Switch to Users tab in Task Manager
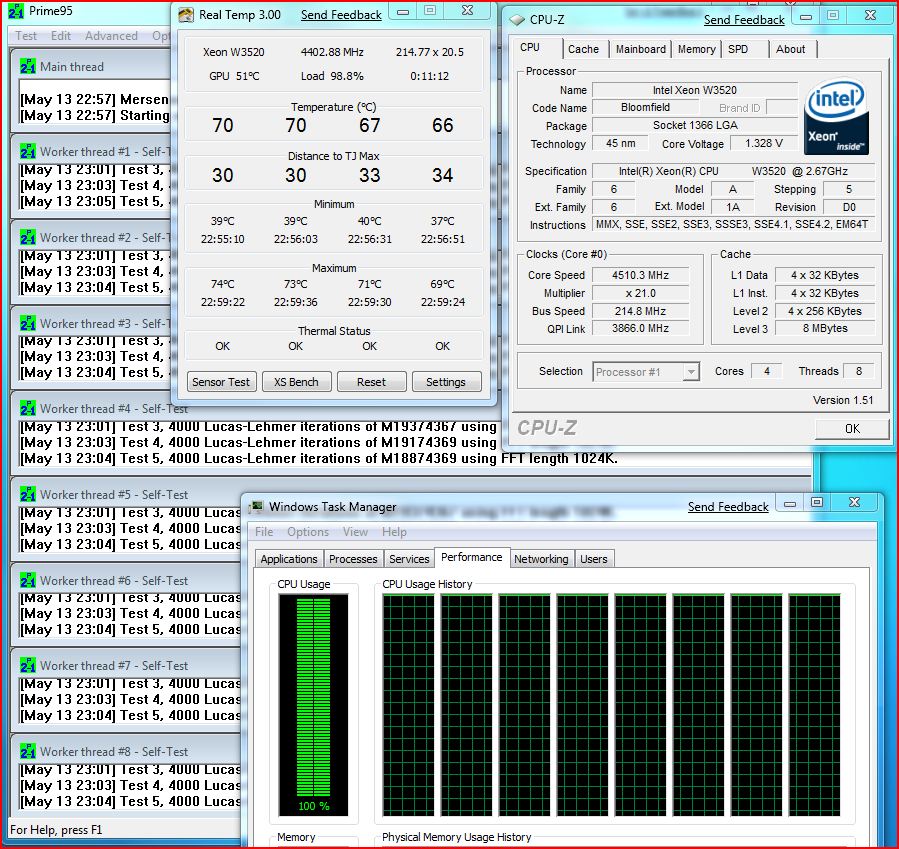 coord(593,559)
